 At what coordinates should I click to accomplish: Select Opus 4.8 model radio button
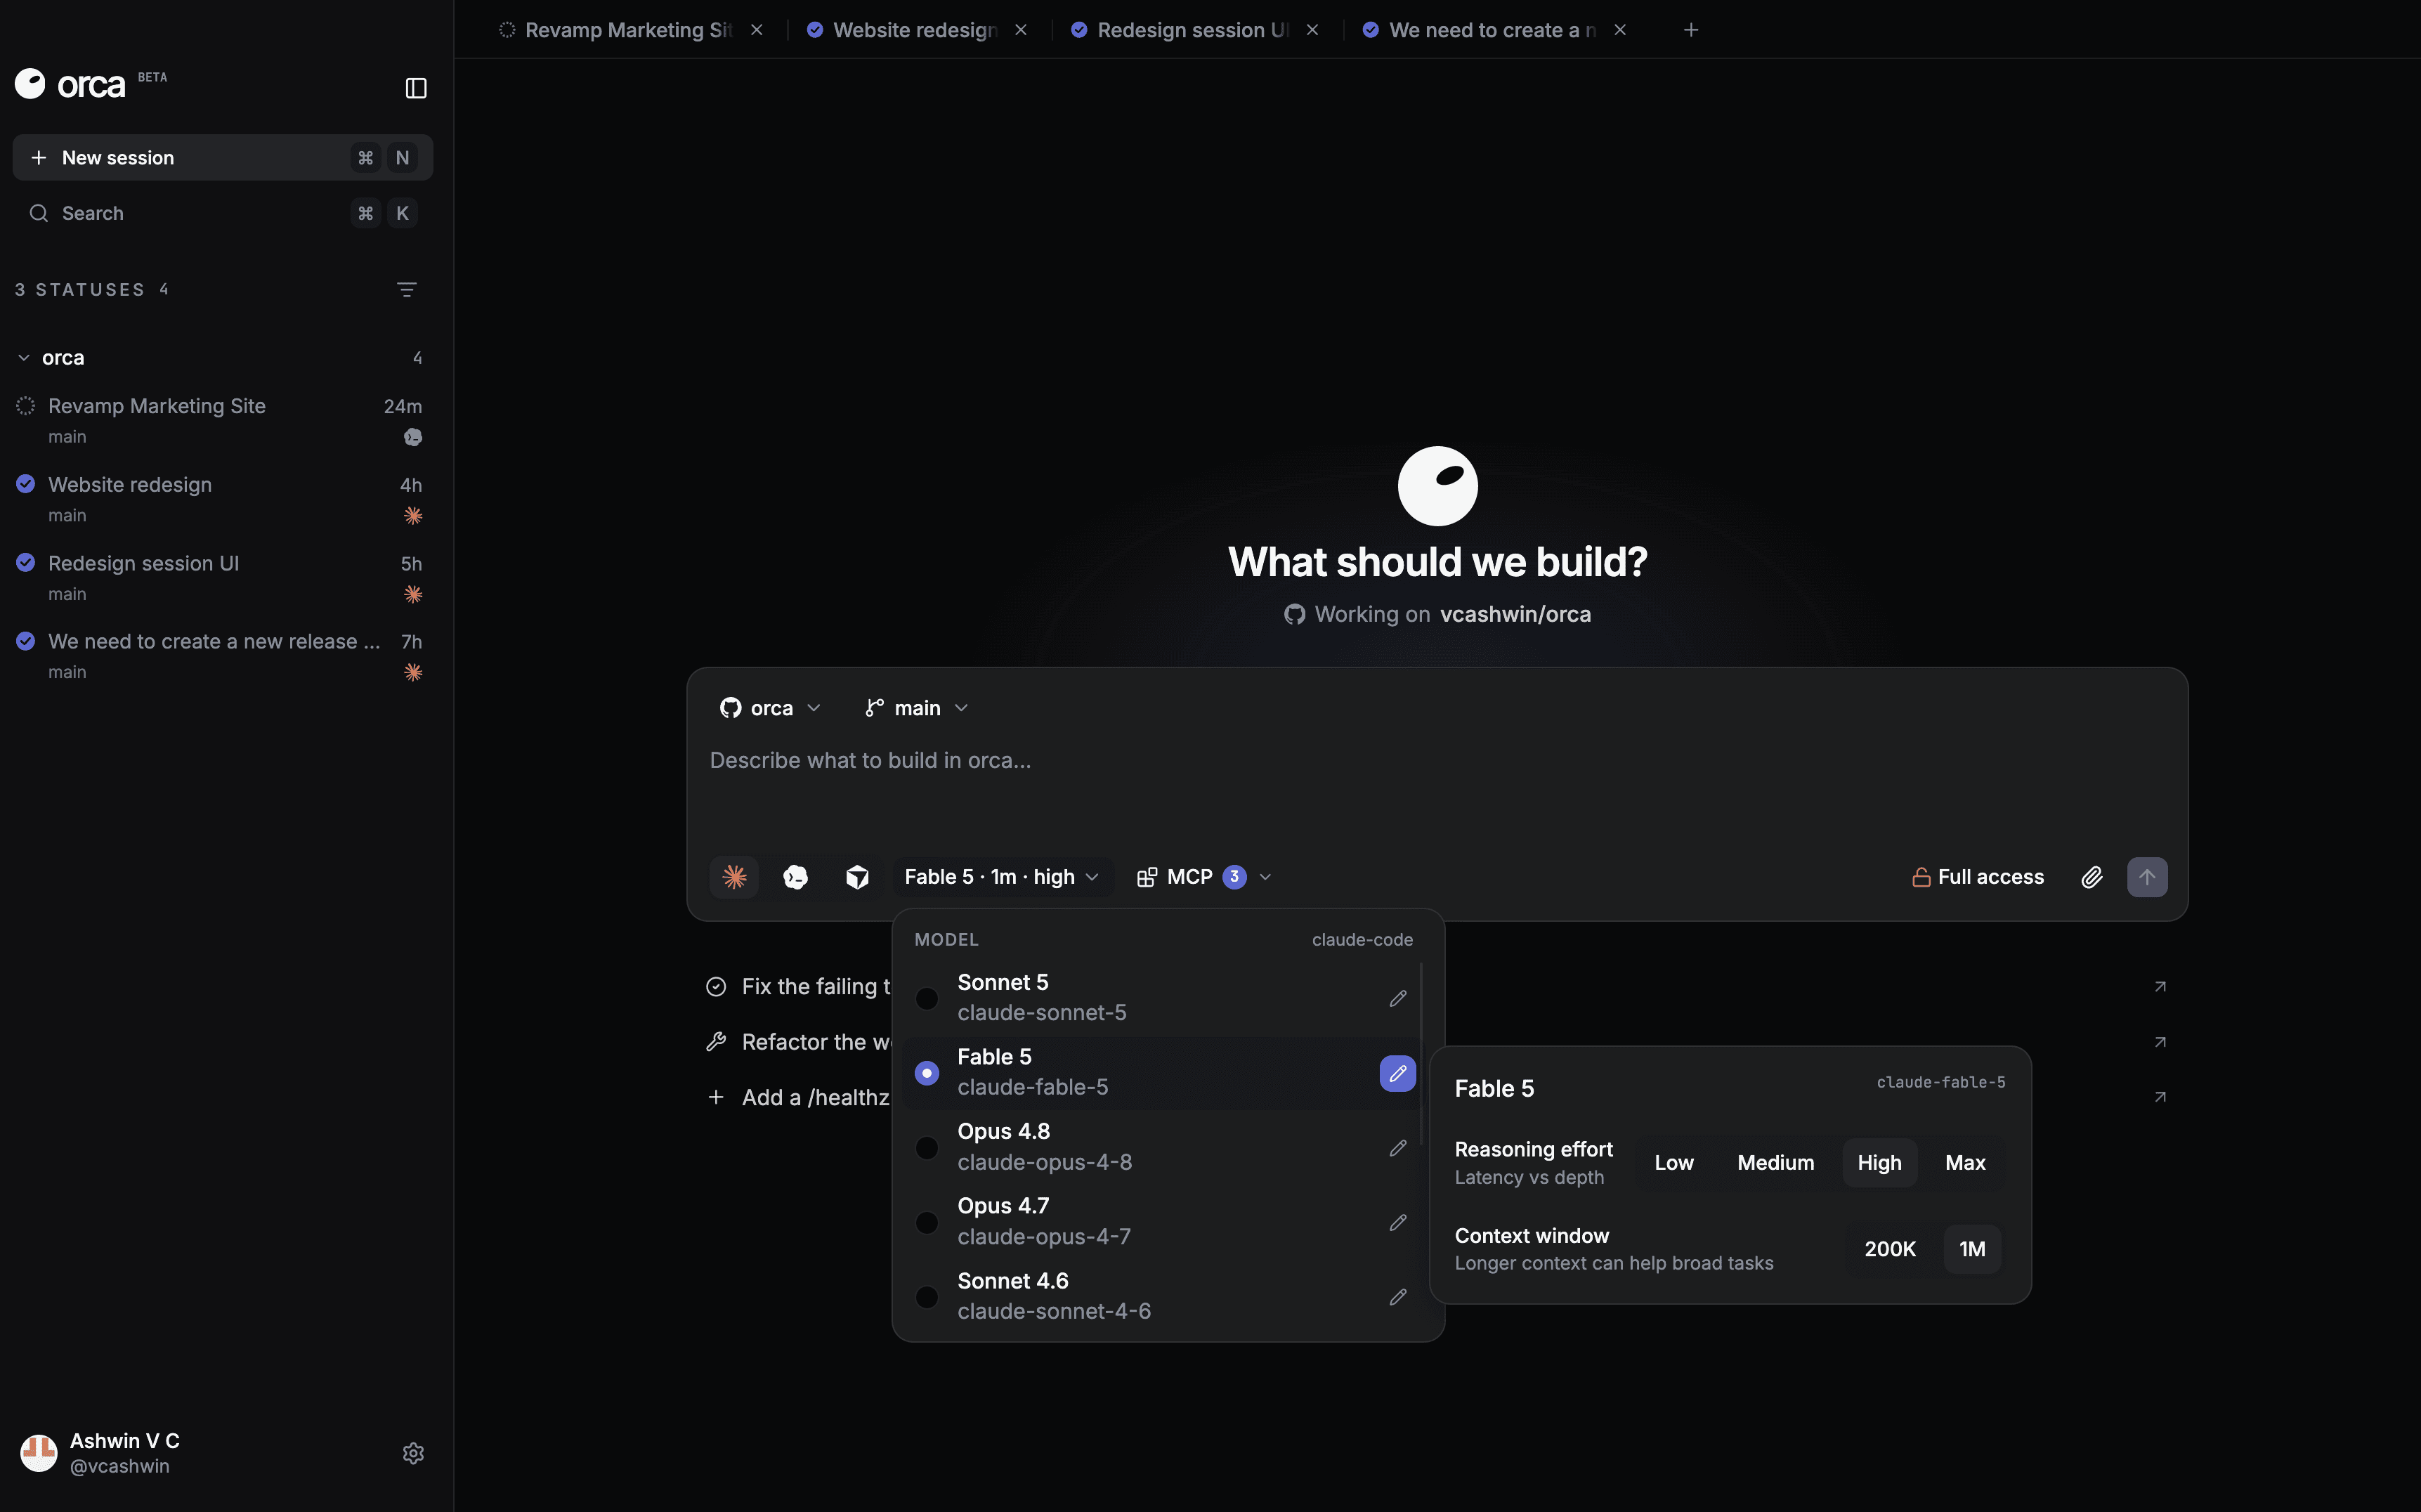tap(927, 1148)
